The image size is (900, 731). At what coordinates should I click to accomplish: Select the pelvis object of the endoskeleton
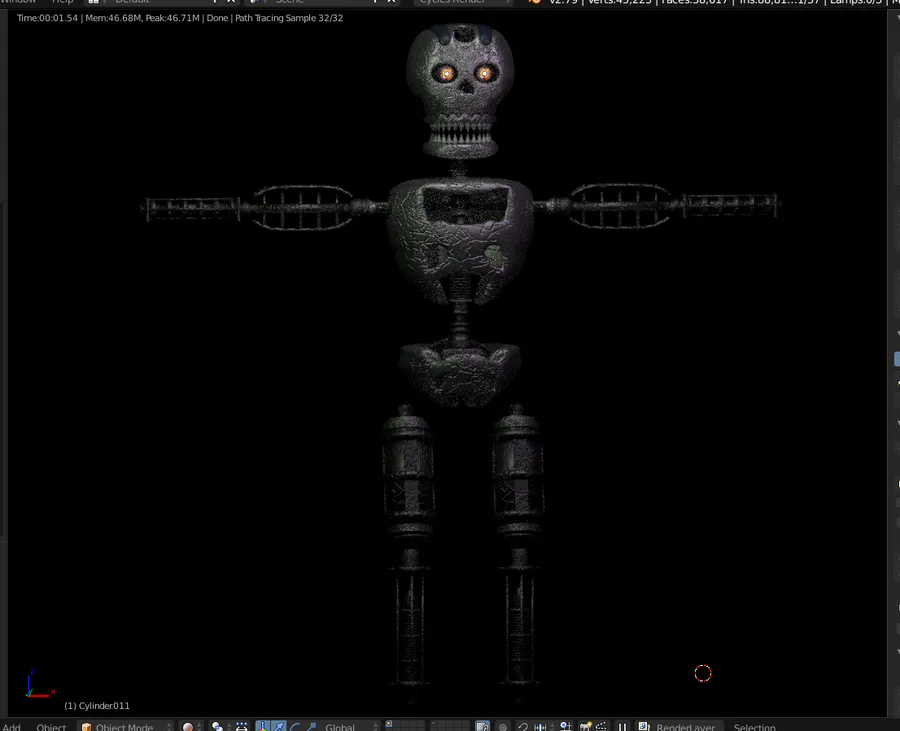[x=460, y=373]
